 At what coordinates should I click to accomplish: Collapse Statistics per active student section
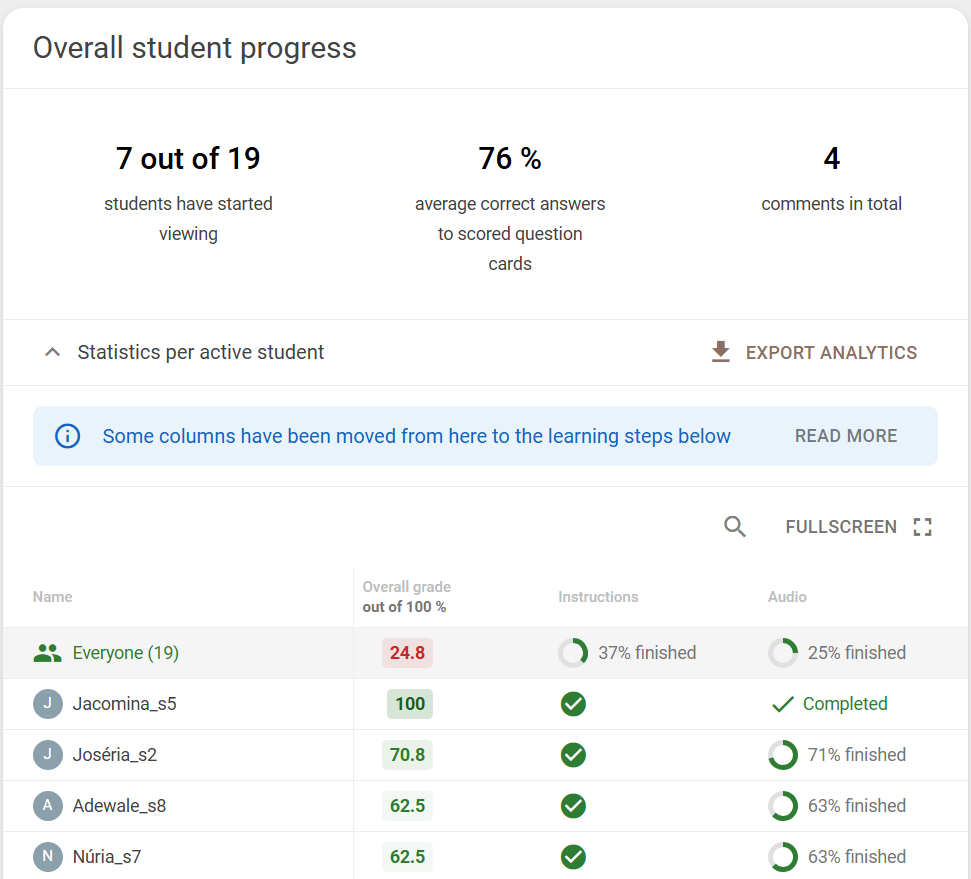[53, 352]
